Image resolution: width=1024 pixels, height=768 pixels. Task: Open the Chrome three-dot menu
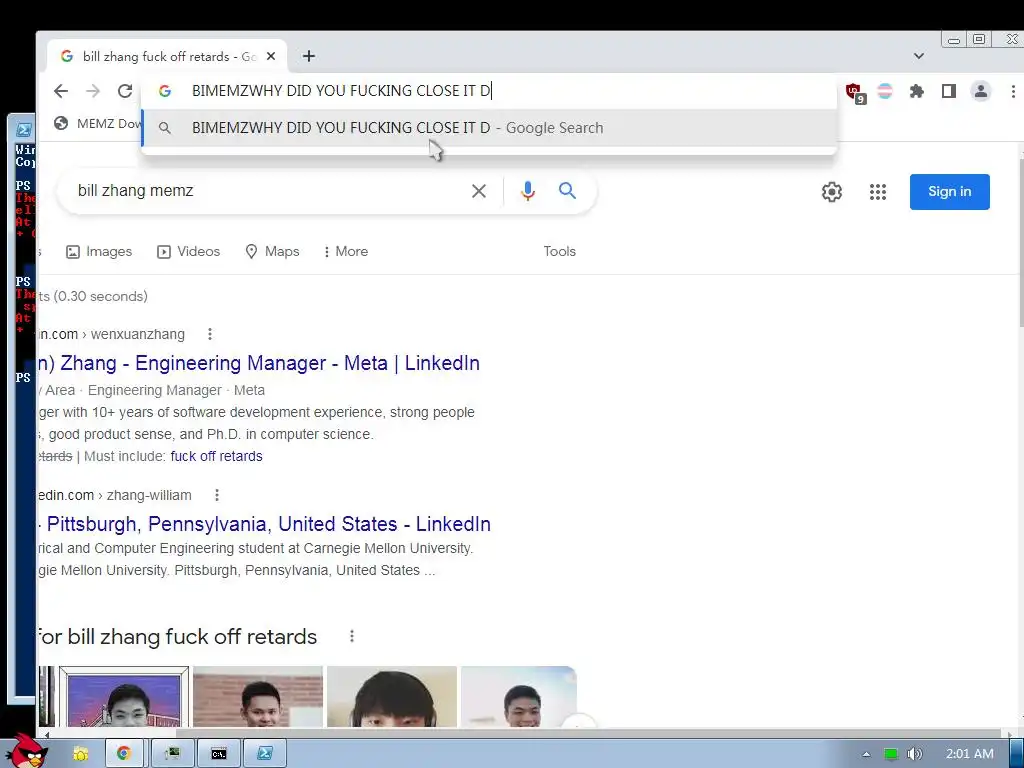(x=1013, y=91)
